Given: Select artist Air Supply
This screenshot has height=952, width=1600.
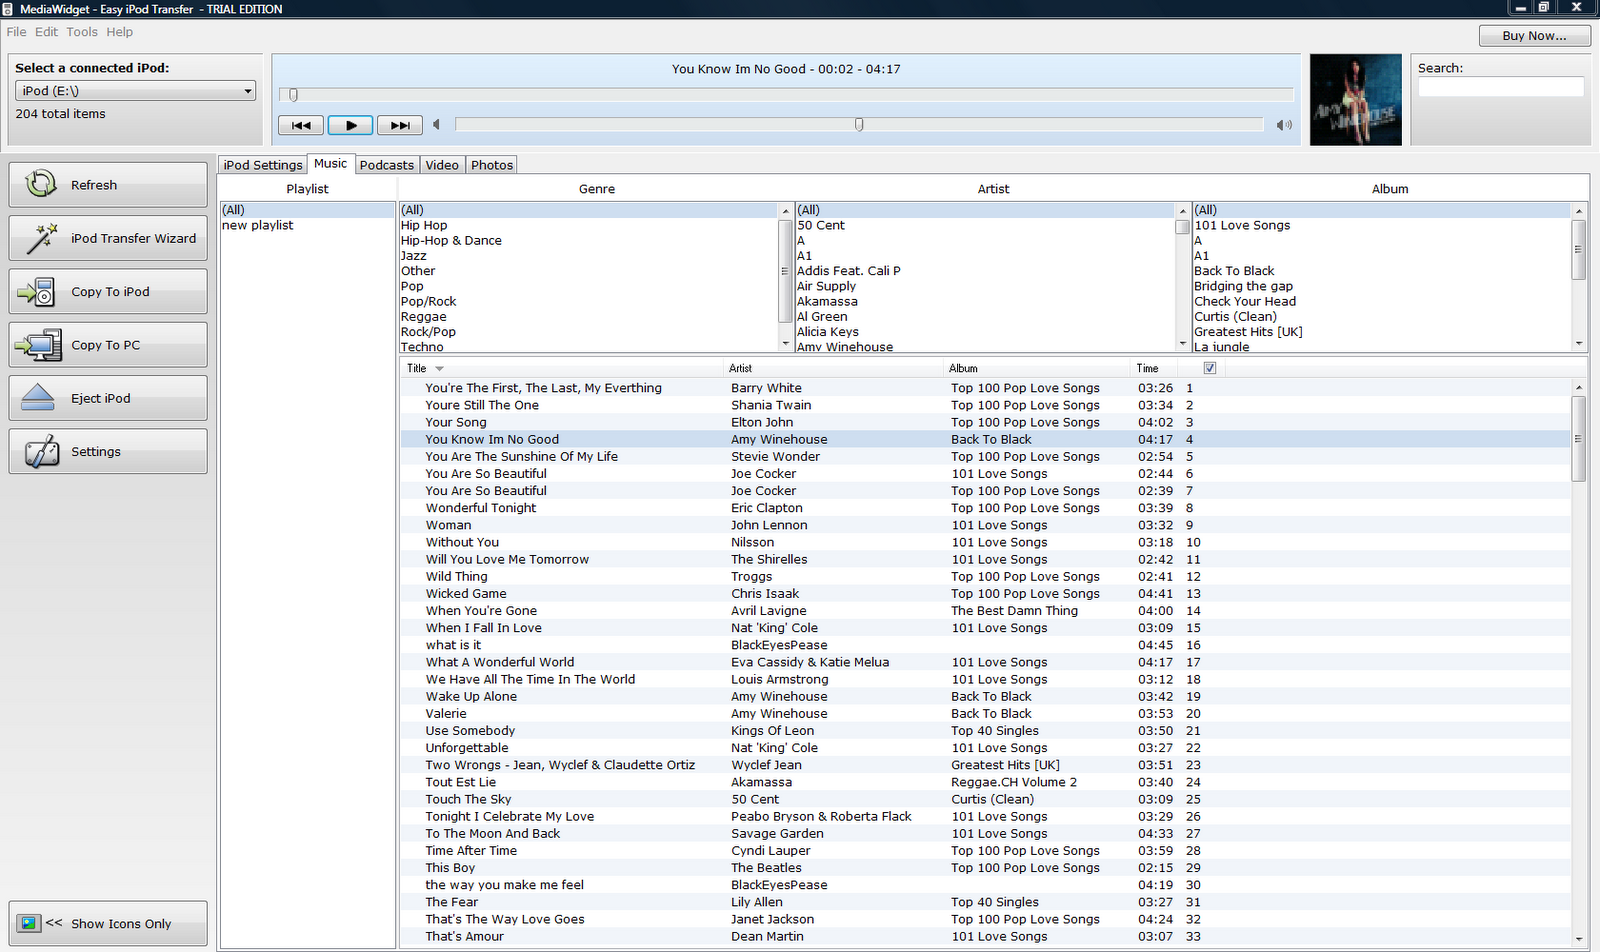Looking at the screenshot, I should [x=827, y=286].
